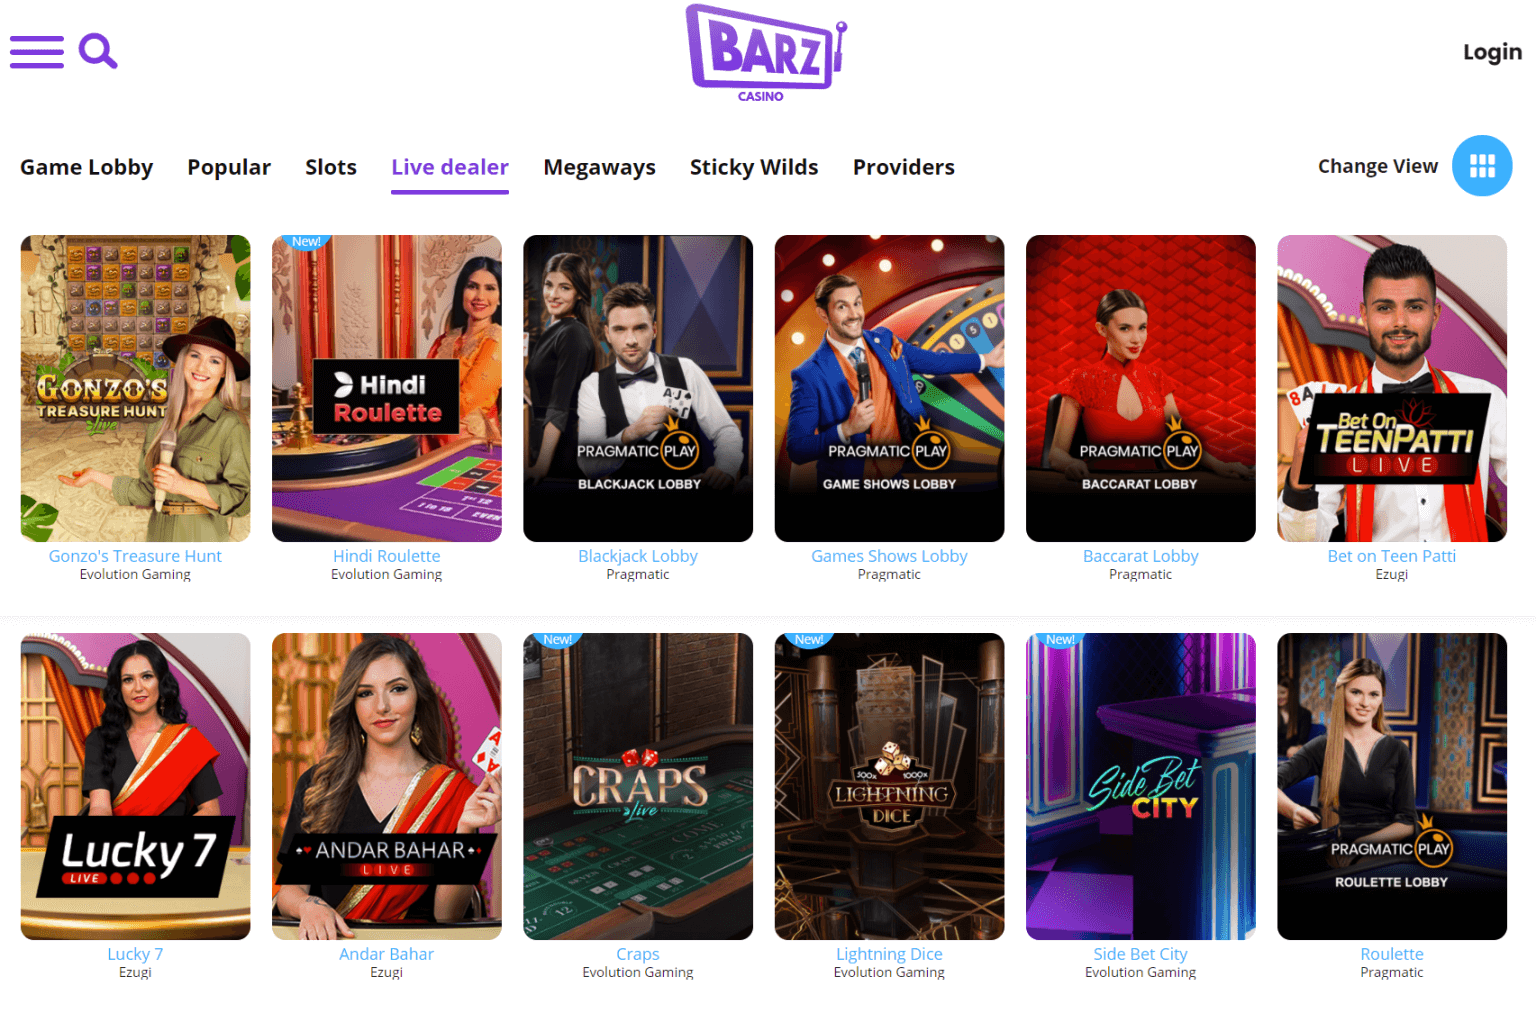This screenshot has width=1536, height=1013.
Task: Click the Barz Casino logo
Action: 766,53
